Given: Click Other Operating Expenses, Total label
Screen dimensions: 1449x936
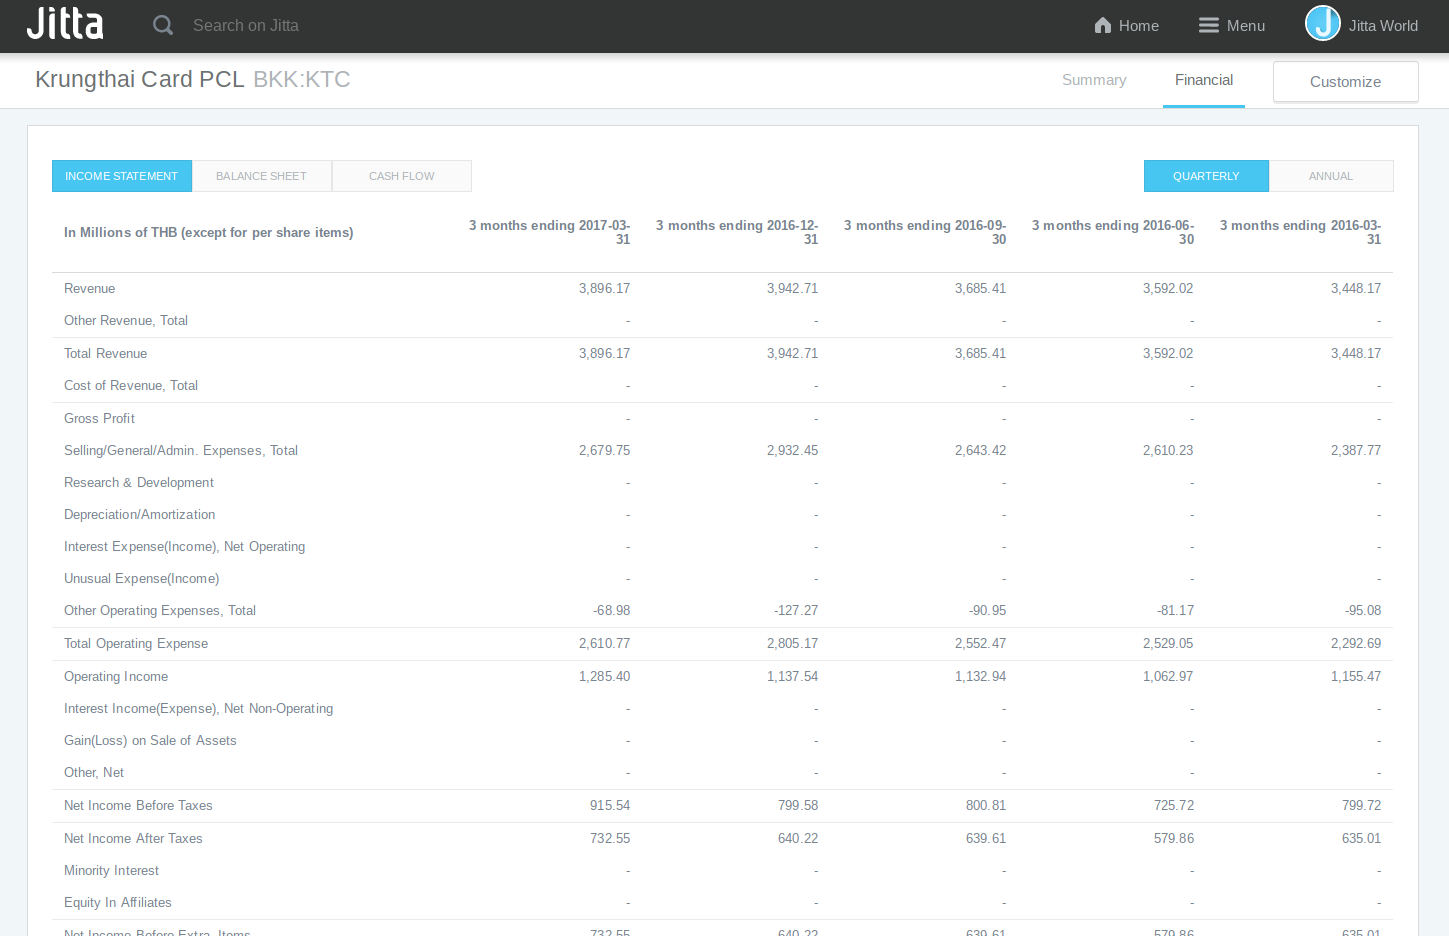Looking at the screenshot, I should pyautogui.click(x=160, y=611).
